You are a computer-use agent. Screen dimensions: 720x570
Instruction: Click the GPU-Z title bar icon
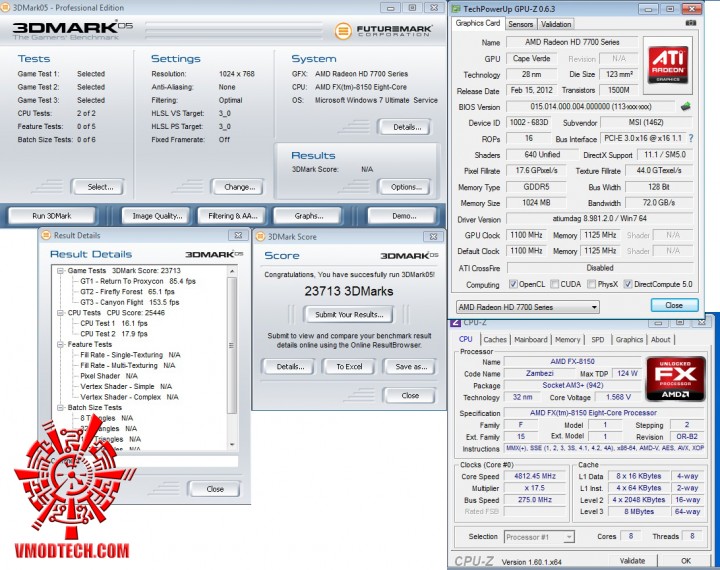[x=456, y=9]
